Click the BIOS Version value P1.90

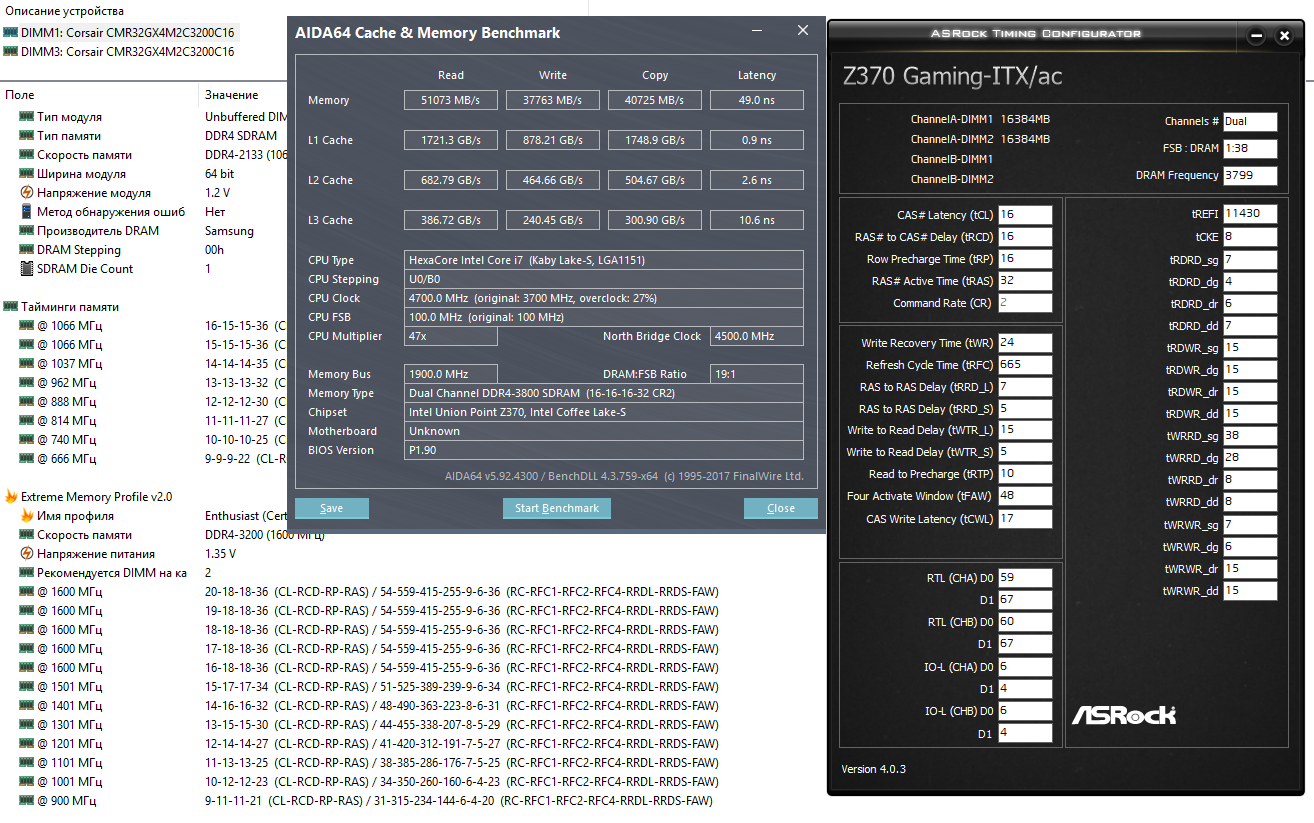[x=604, y=450]
